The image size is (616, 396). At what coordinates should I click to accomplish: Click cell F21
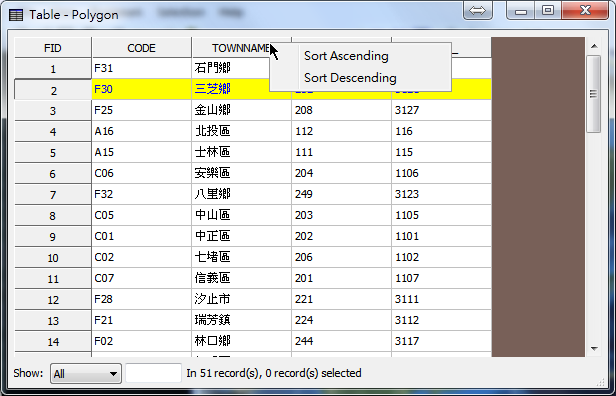(x=141, y=320)
